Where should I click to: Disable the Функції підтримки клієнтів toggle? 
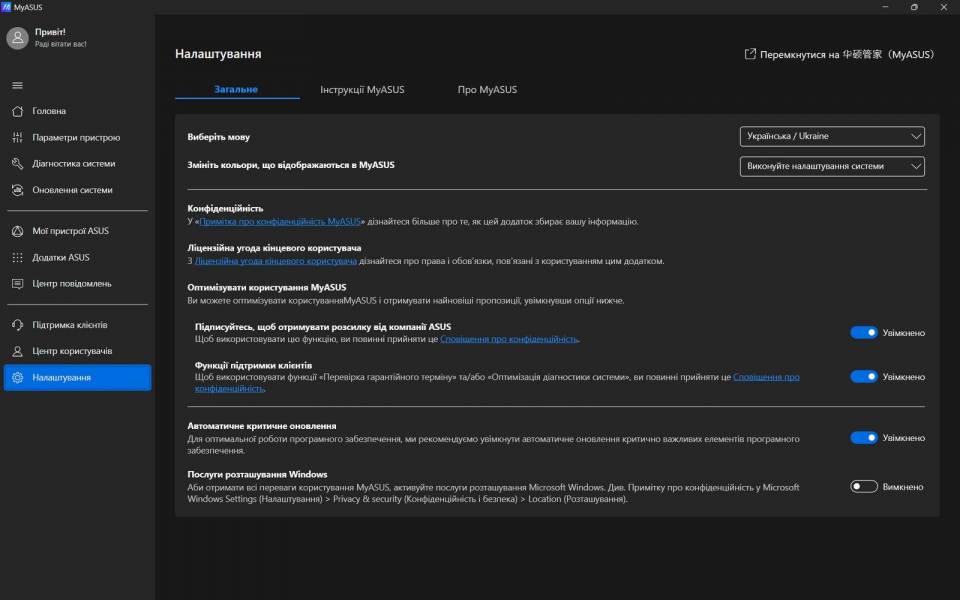tap(864, 377)
